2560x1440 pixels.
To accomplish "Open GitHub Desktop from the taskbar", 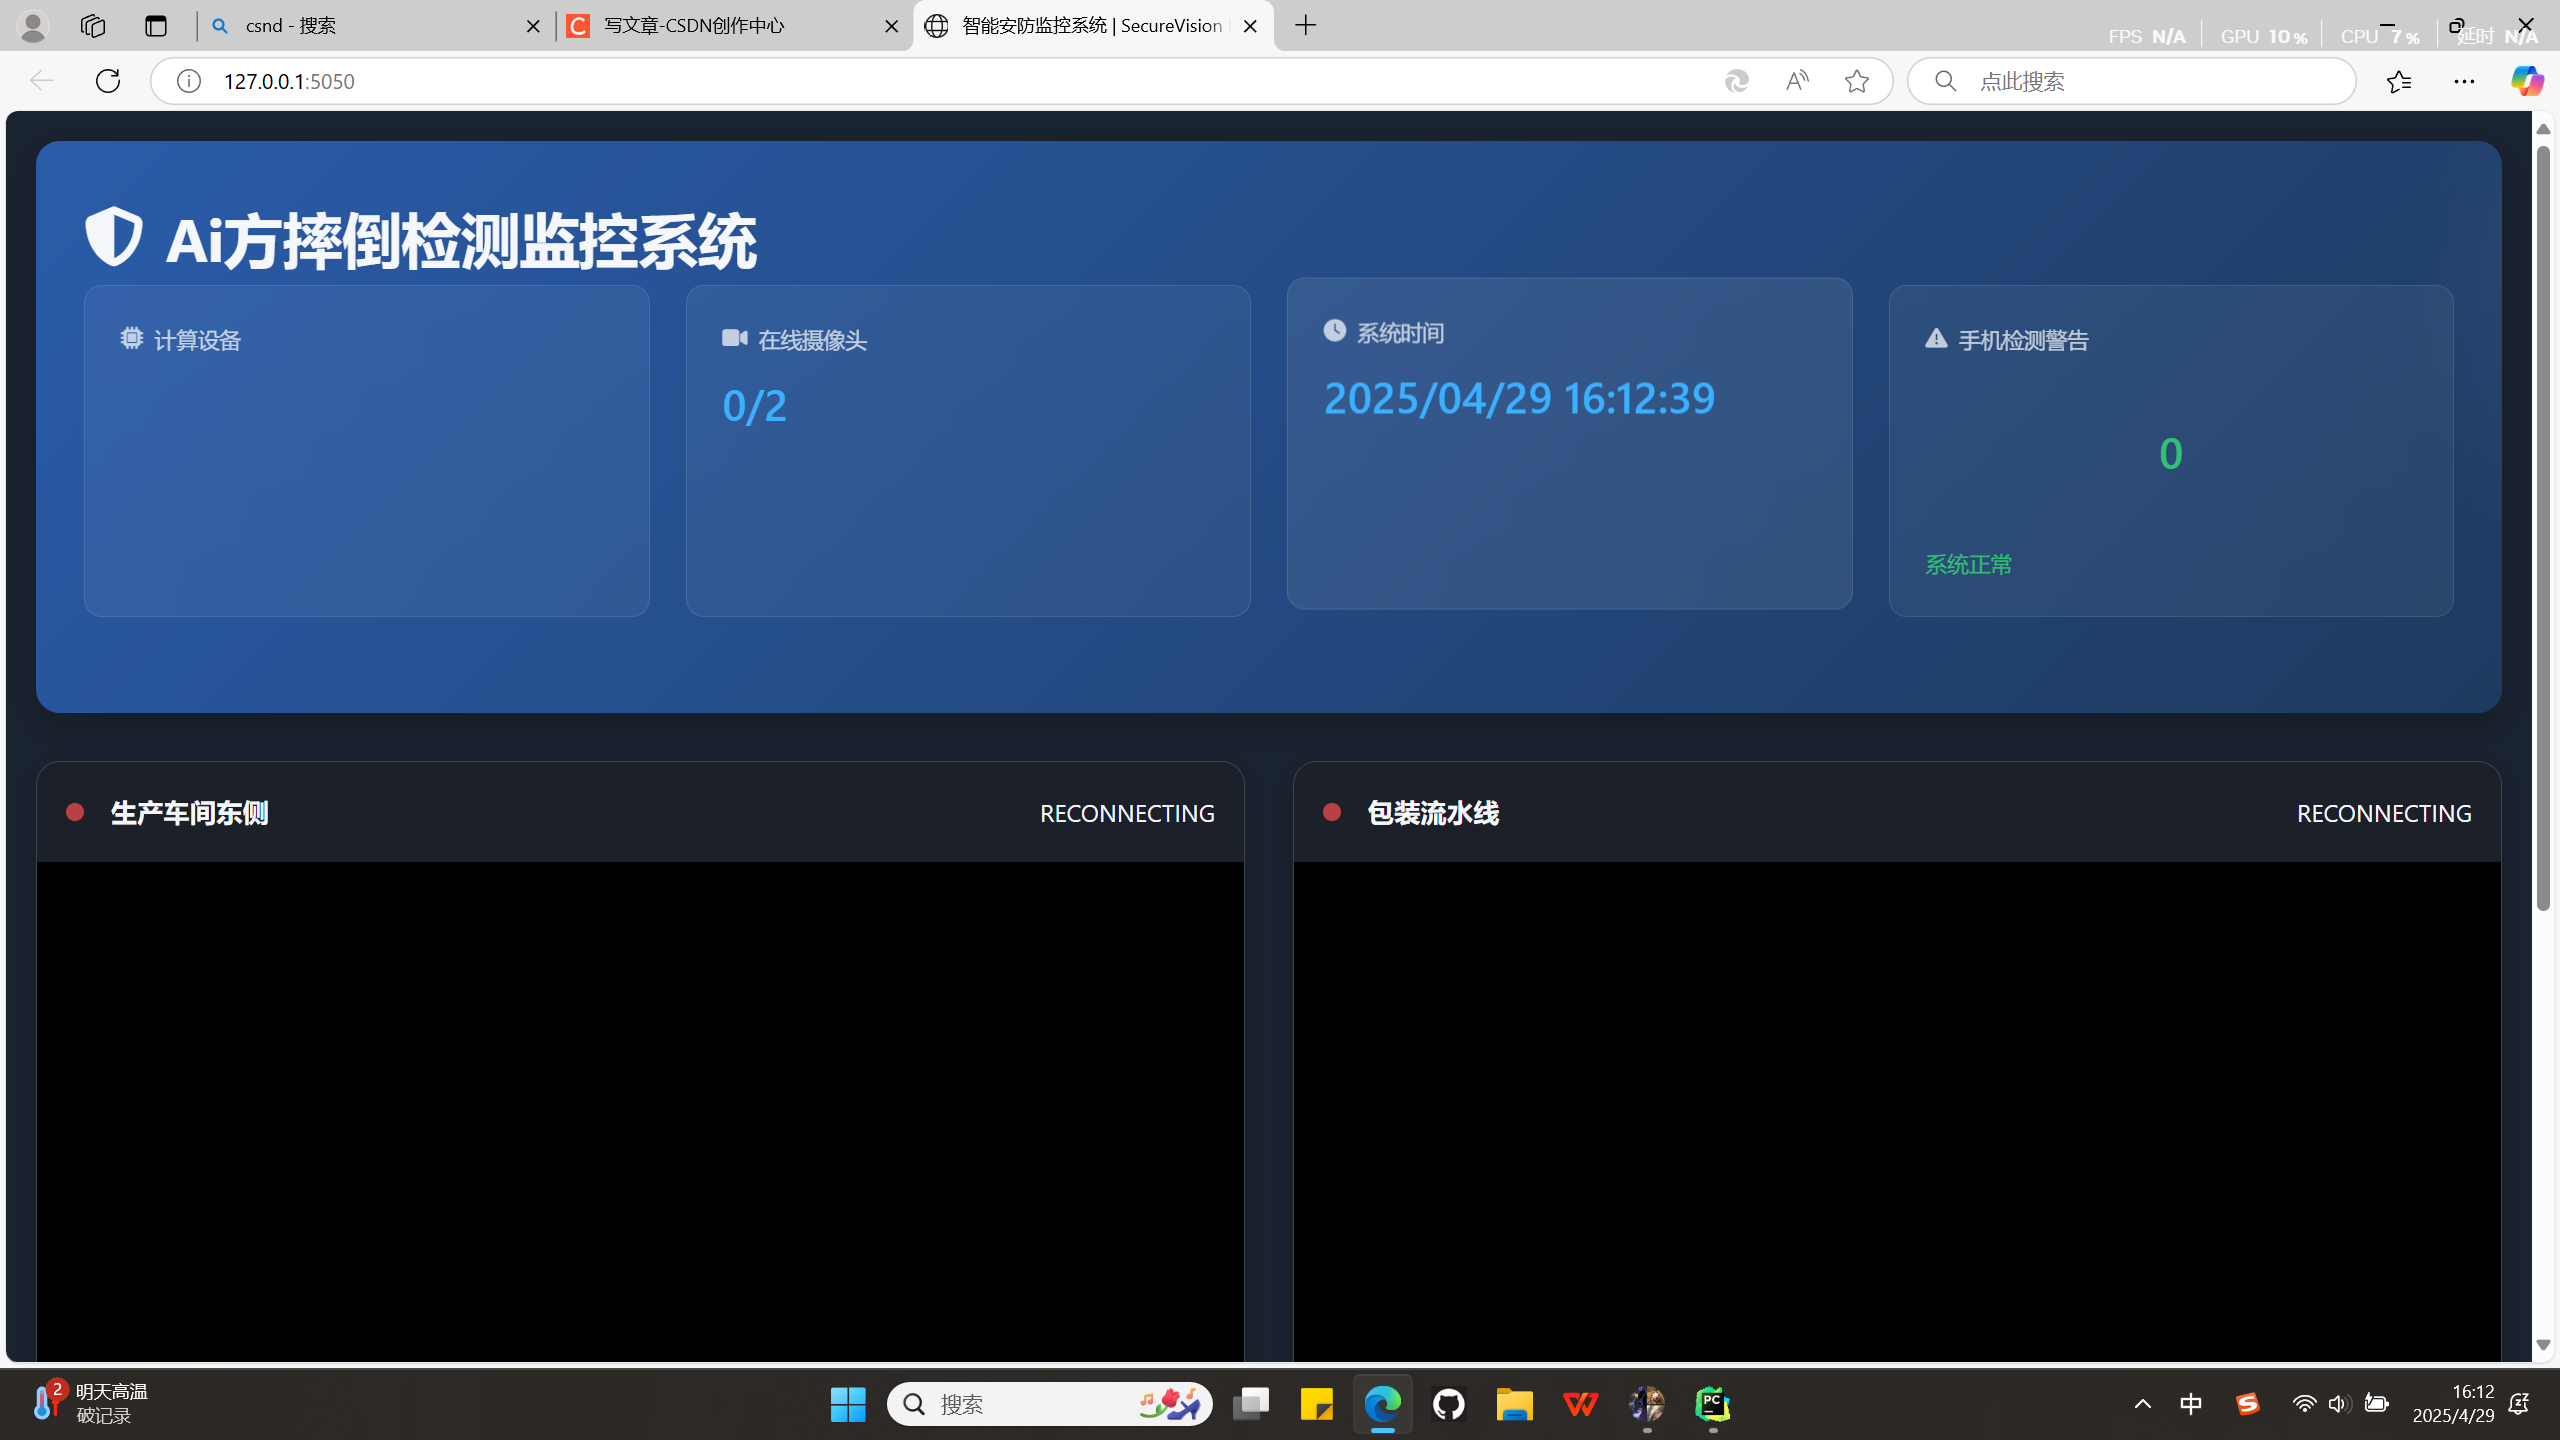I will point(1448,1404).
